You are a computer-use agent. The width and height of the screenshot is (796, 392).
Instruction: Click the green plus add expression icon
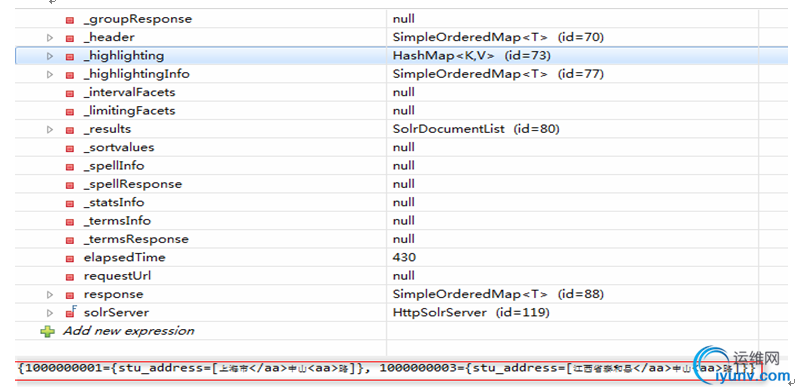[48, 332]
